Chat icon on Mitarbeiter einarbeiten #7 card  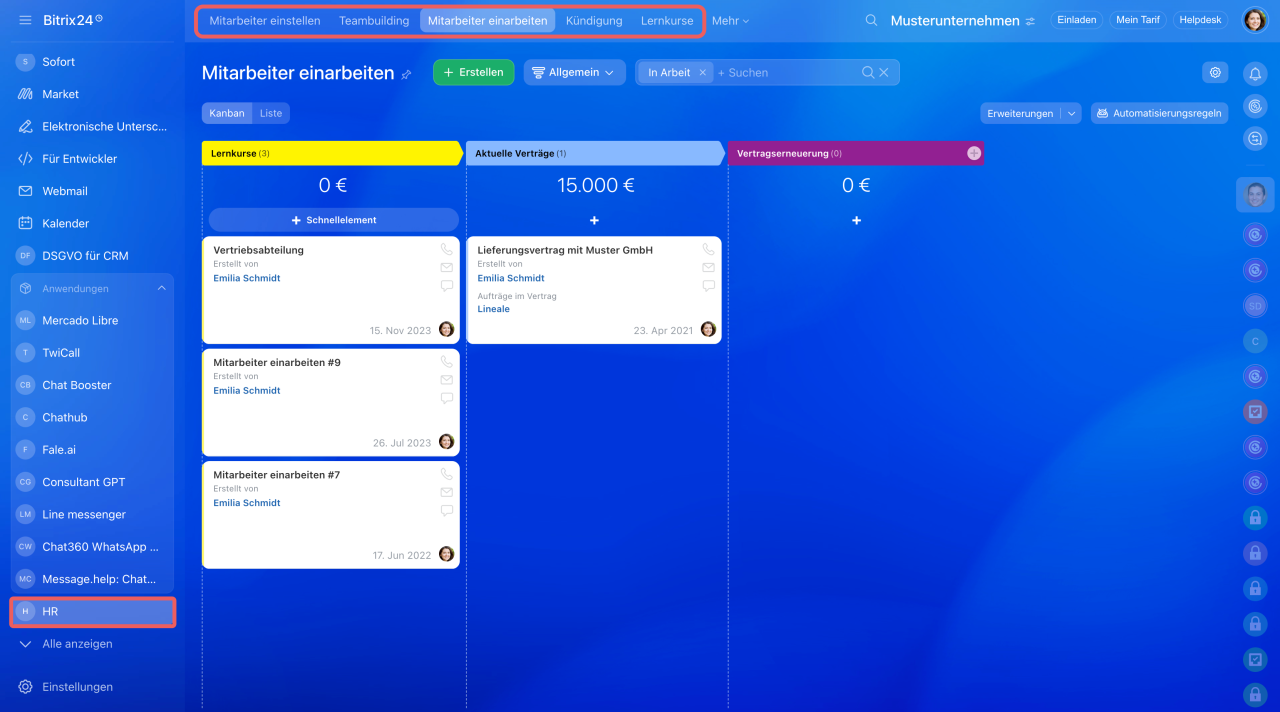pyautogui.click(x=446, y=510)
